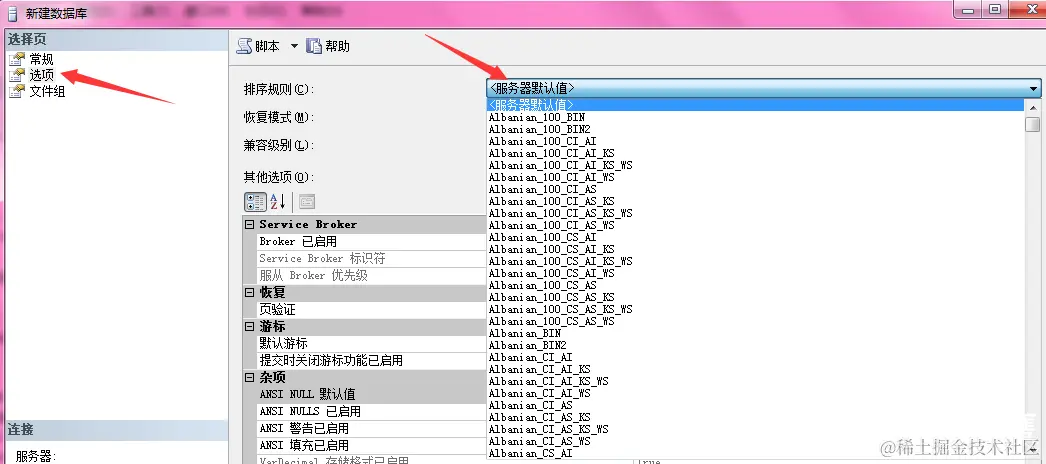Select Albanian_CI_AI collation

(x=755, y=357)
